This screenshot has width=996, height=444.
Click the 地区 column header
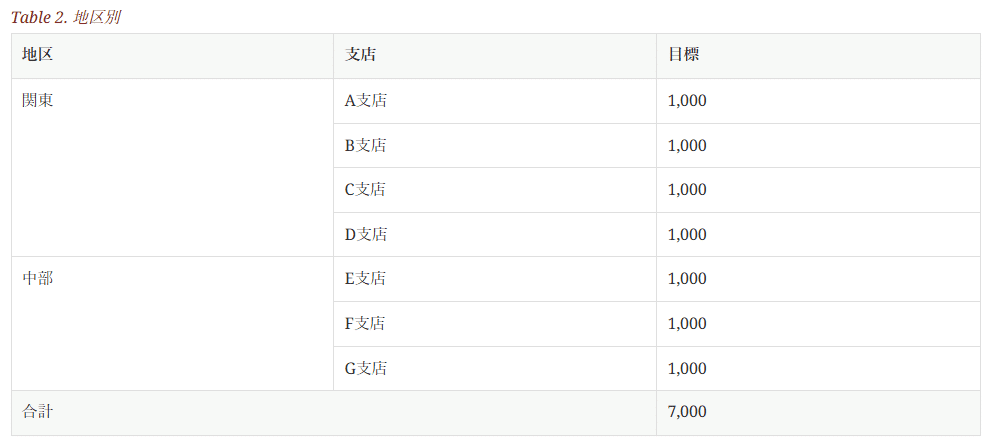pyautogui.click(x=37, y=55)
